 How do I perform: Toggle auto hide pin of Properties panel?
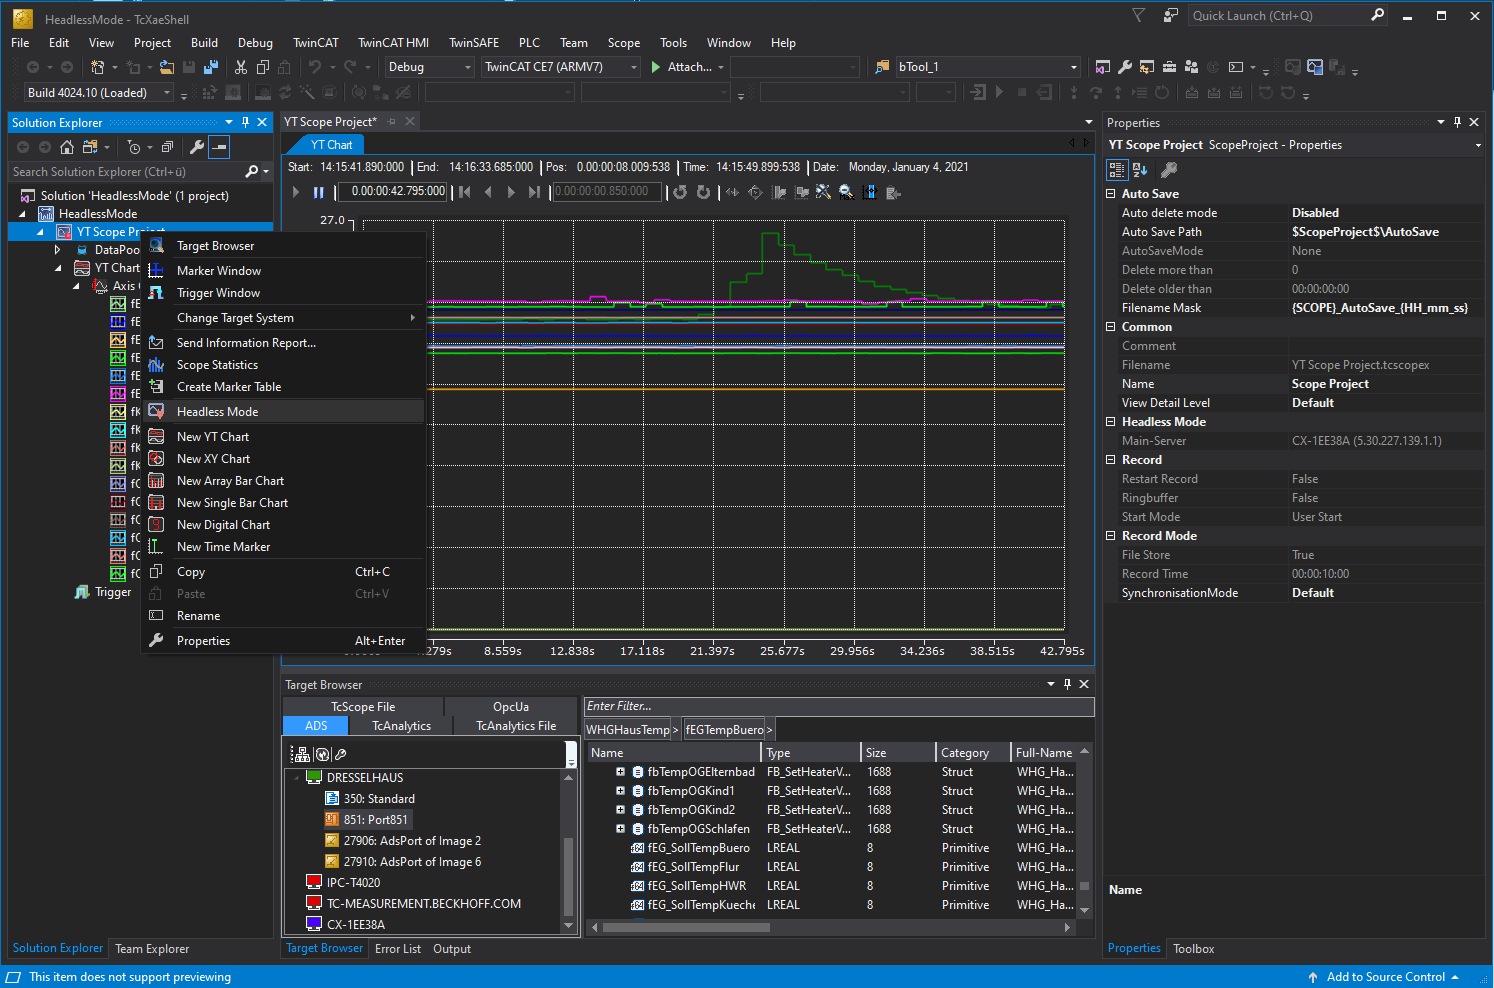tap(1458, 122)
